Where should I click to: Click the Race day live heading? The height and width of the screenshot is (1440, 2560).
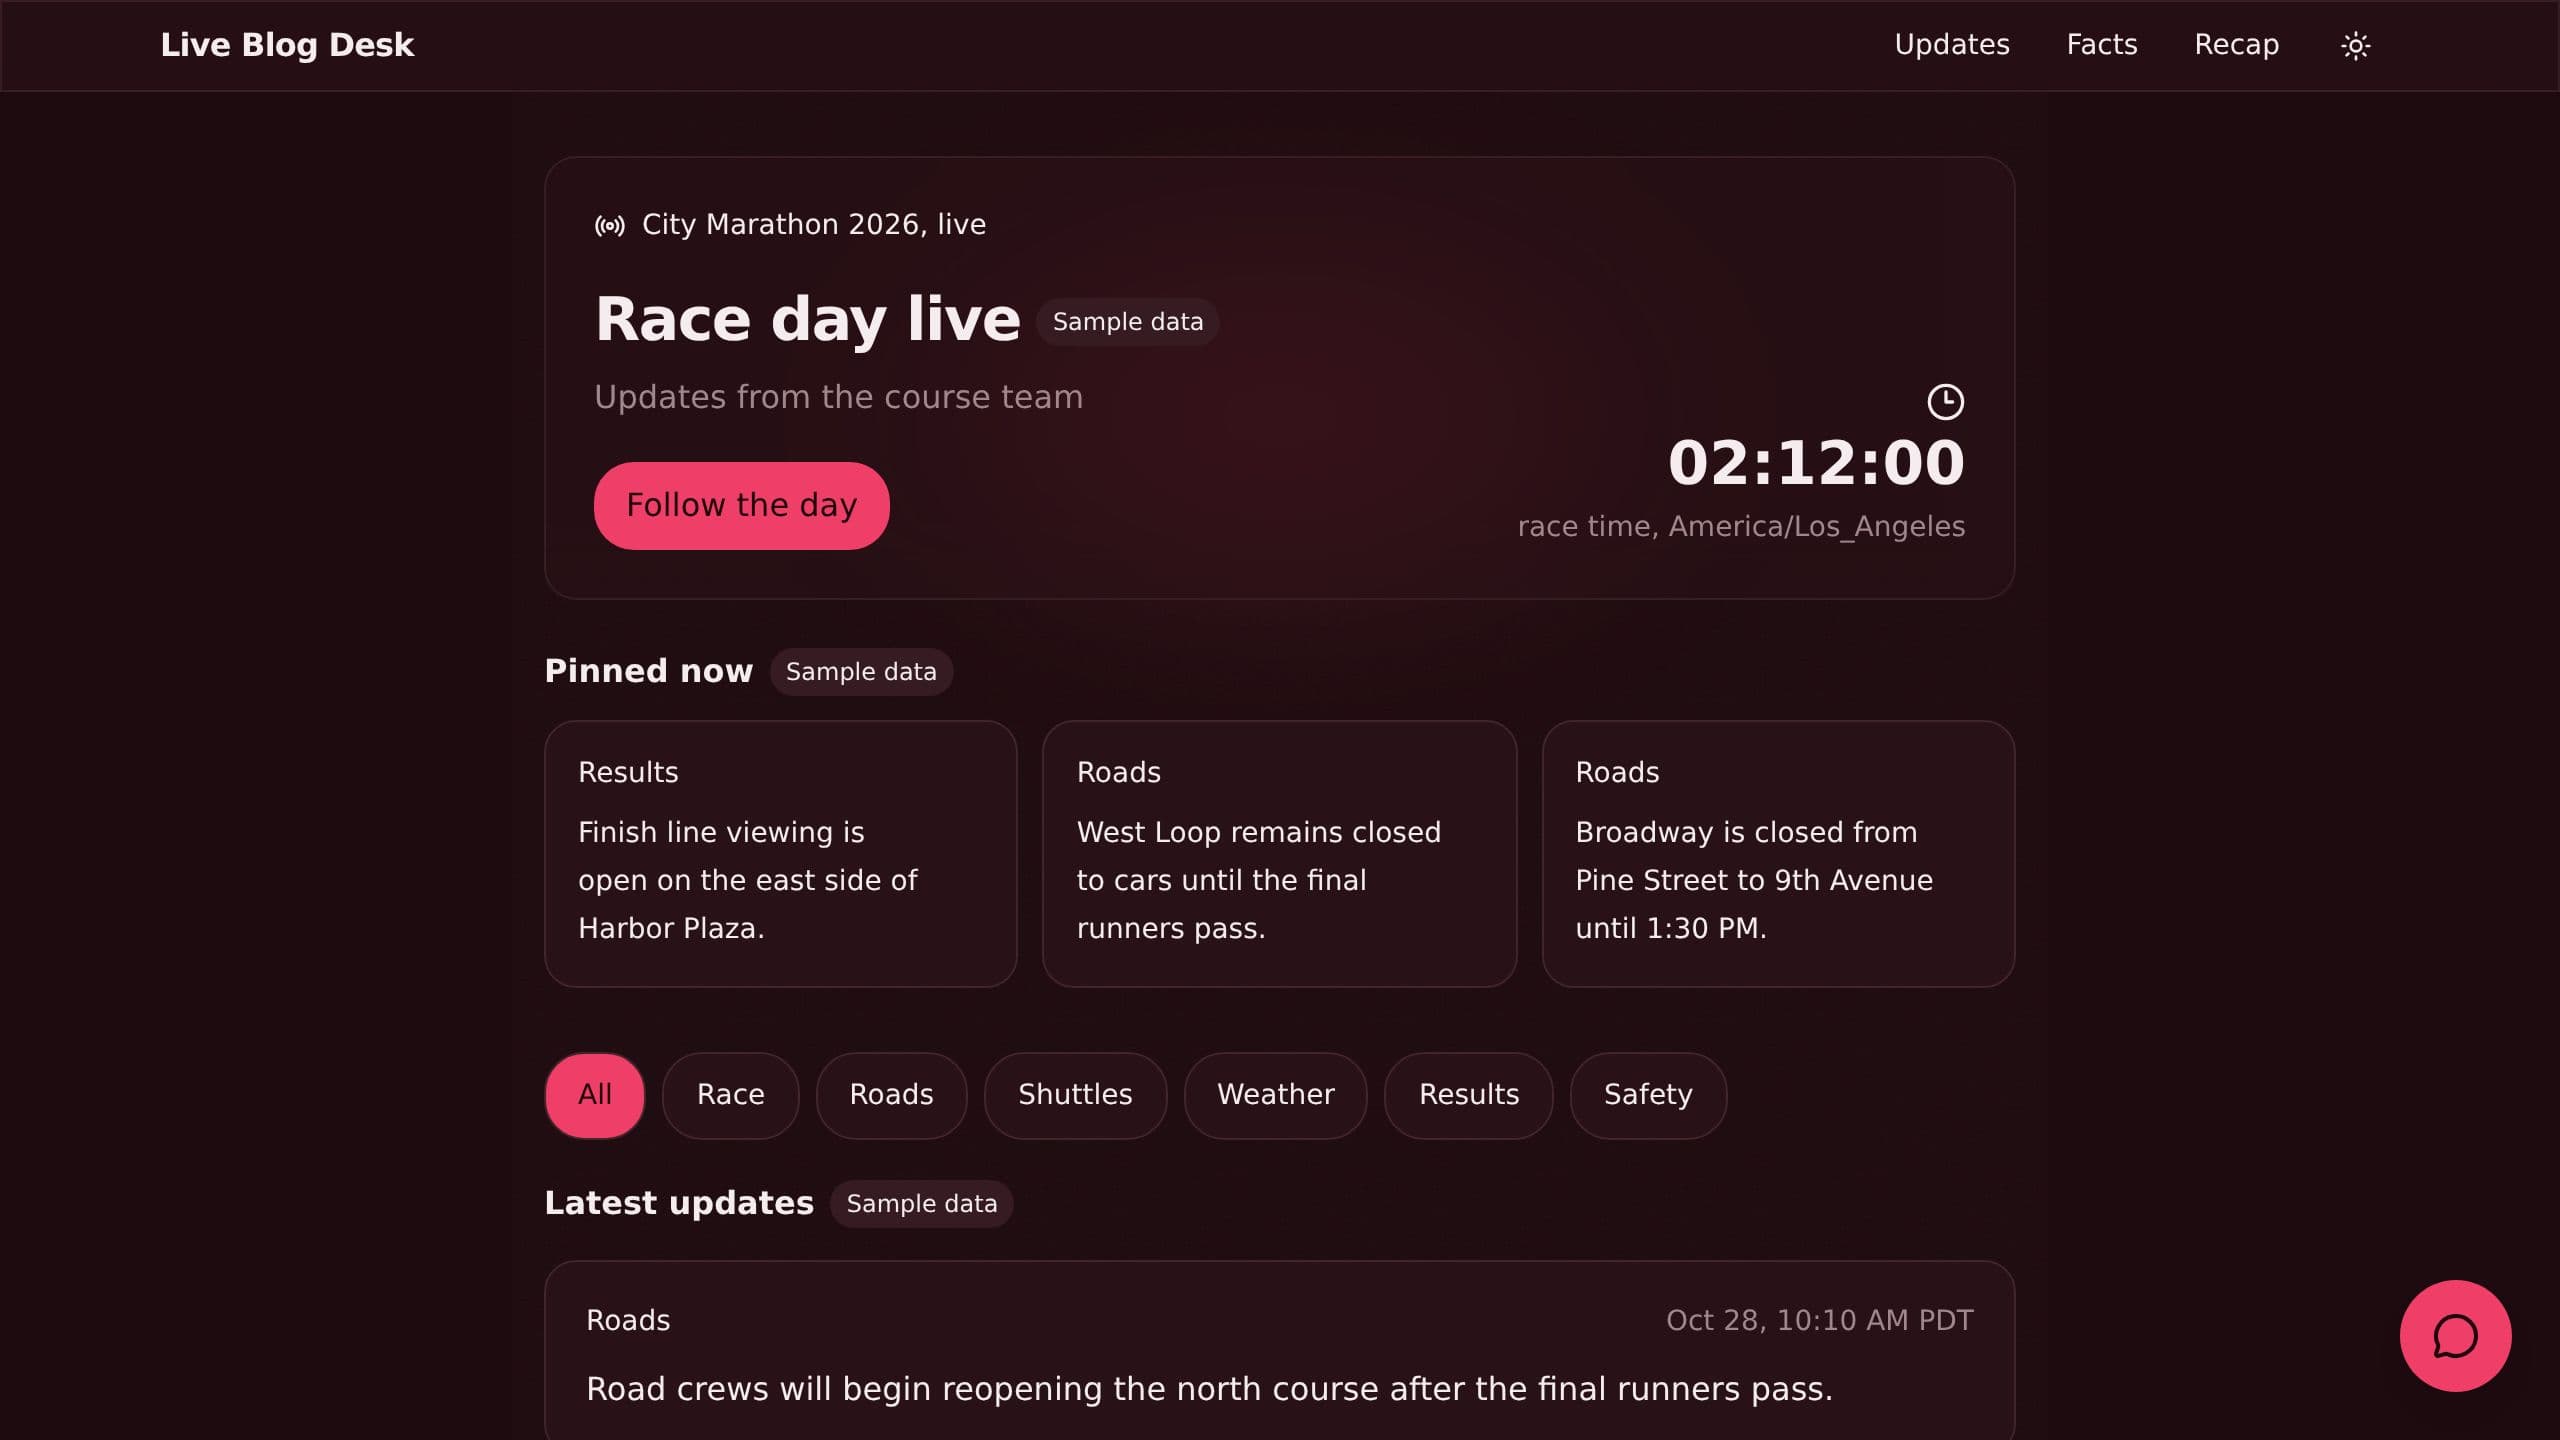(x=807, y=320)
